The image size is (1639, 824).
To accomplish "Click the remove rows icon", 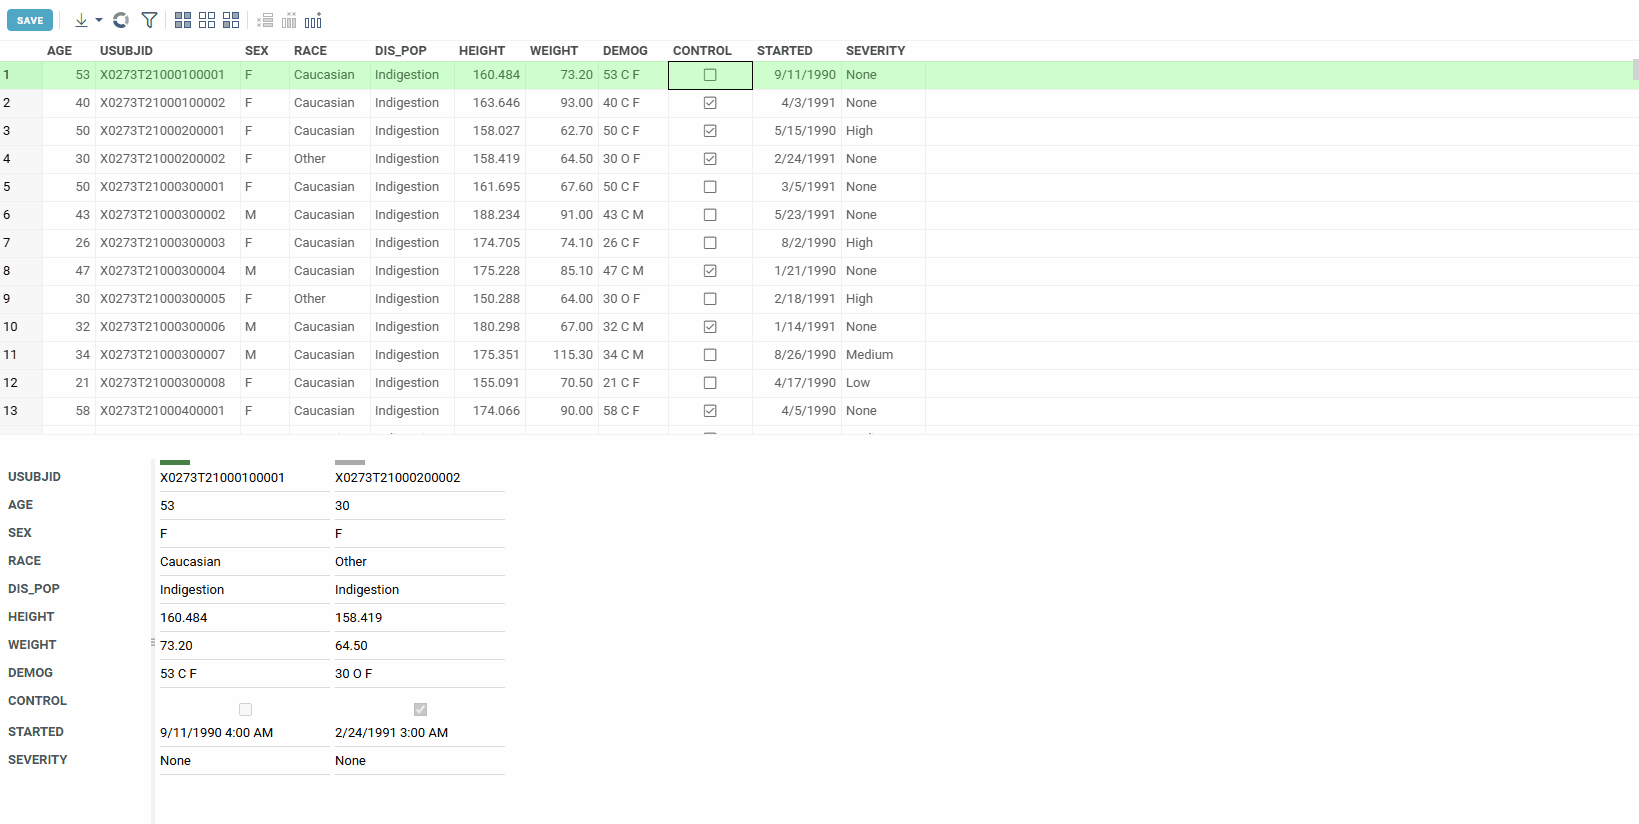I will (265, 20).
